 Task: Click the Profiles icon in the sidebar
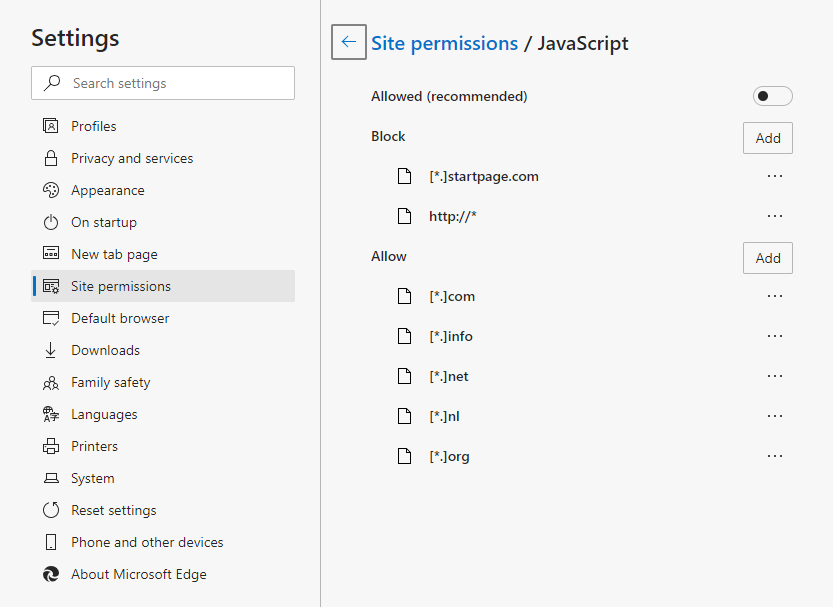(x=51, y=126)
